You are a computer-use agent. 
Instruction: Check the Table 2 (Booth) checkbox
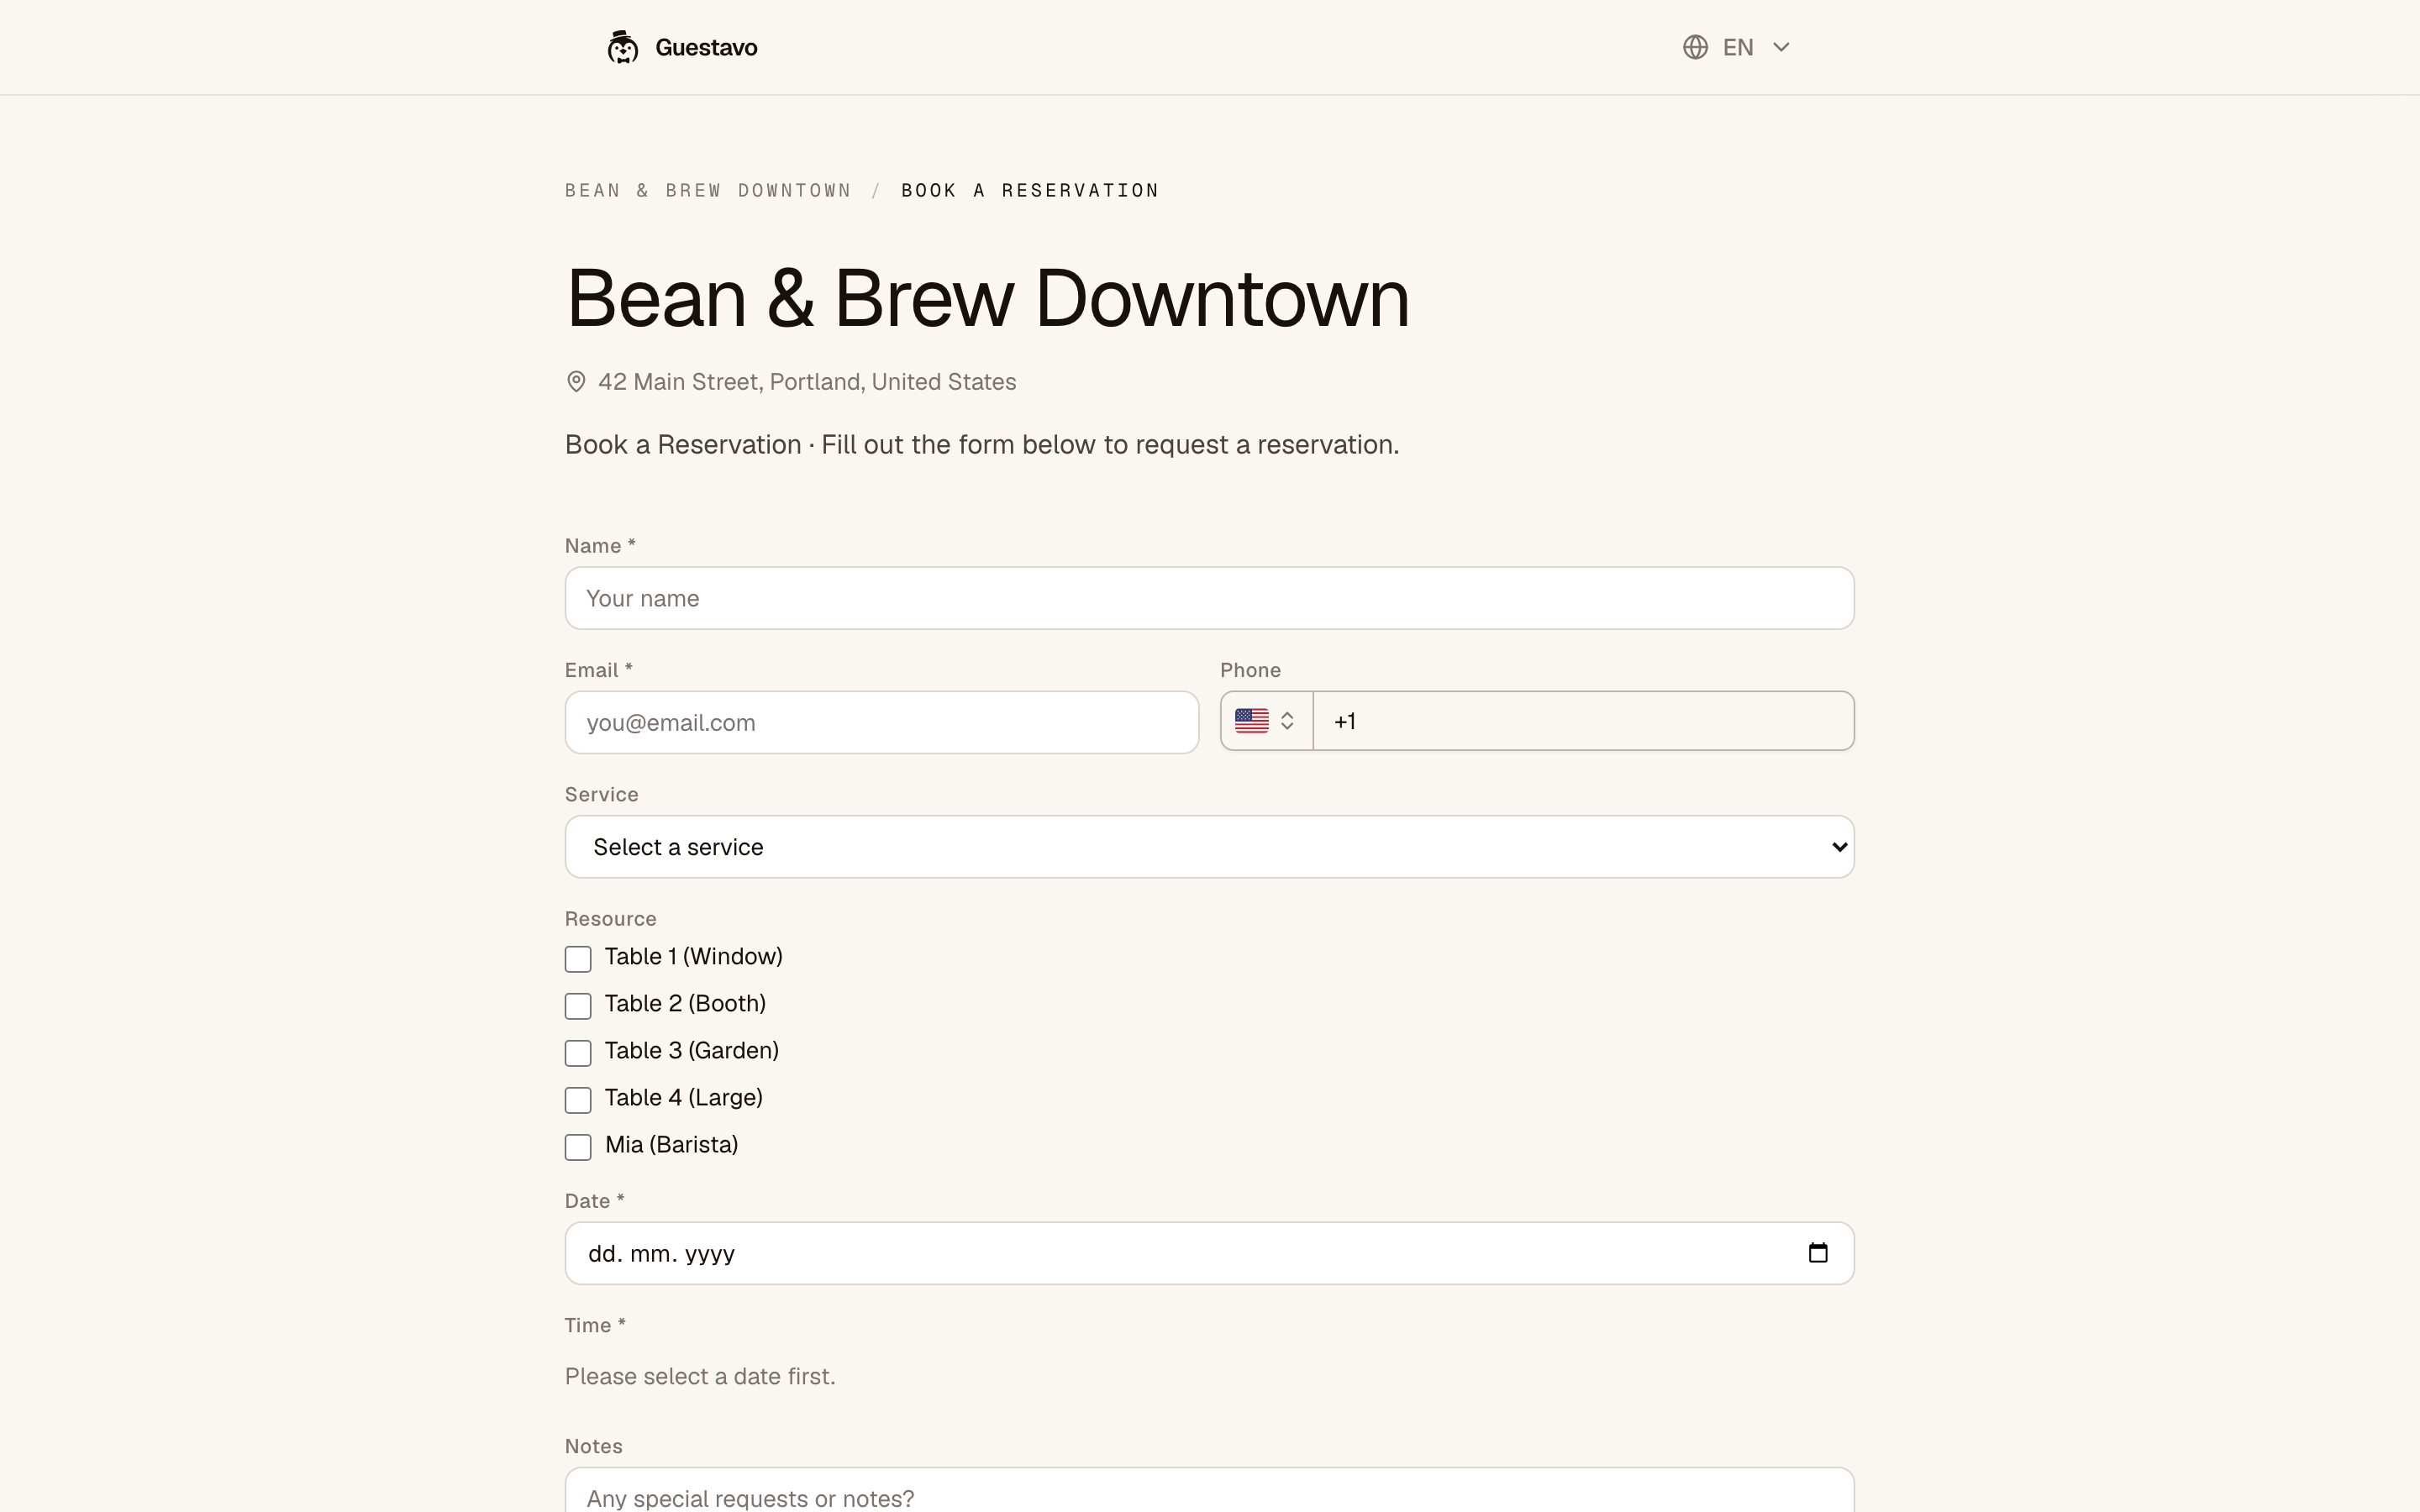[x=578, y=1006]
